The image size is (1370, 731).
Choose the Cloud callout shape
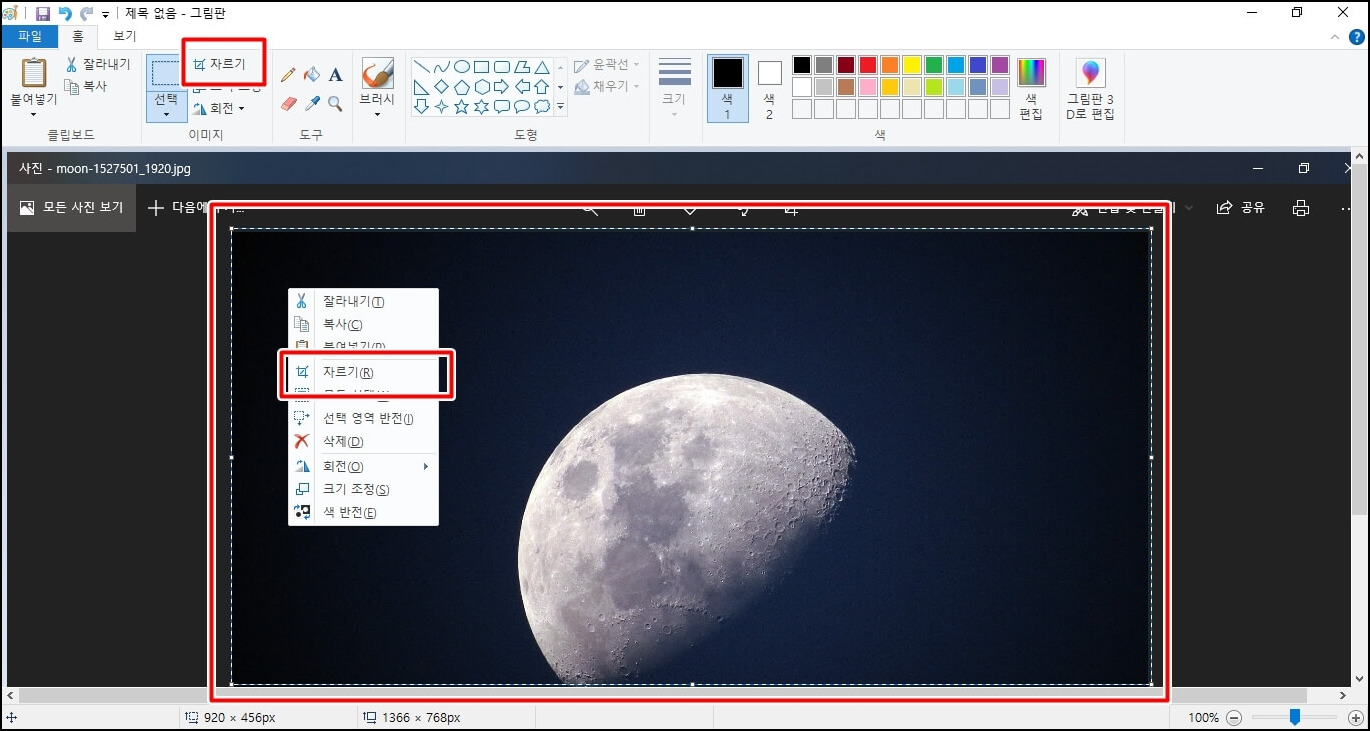(x=542, y=106)
